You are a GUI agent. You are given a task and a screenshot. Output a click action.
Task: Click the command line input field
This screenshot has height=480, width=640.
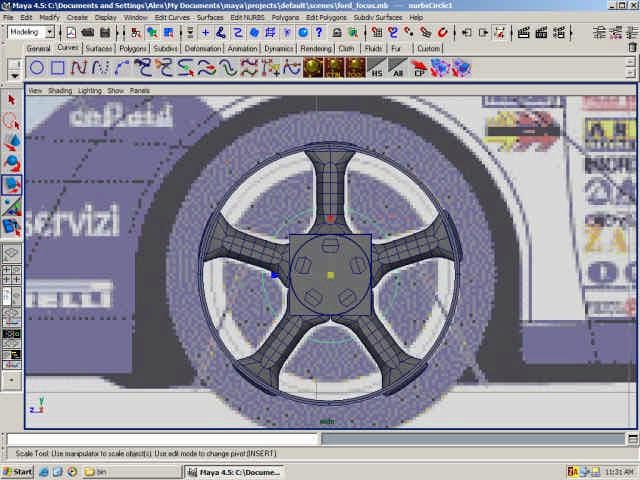tap(162, 439)
